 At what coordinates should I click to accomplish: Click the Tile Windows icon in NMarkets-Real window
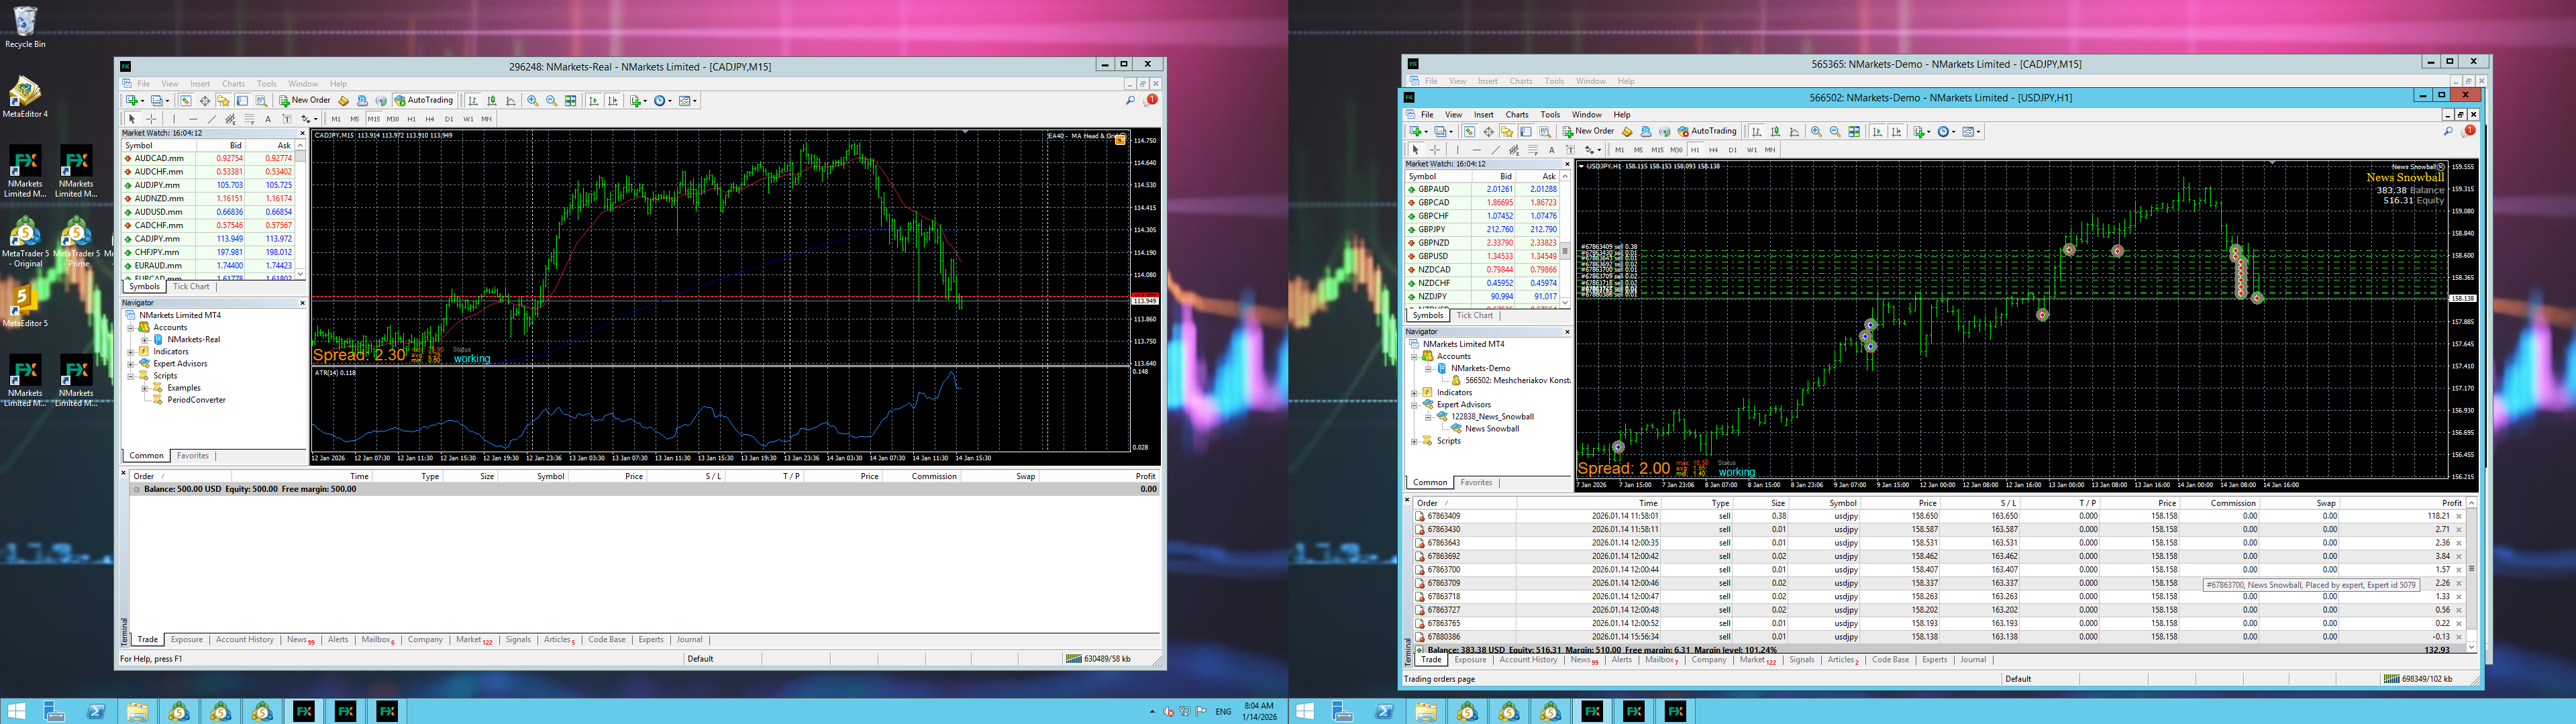click(x=570, y=101)
